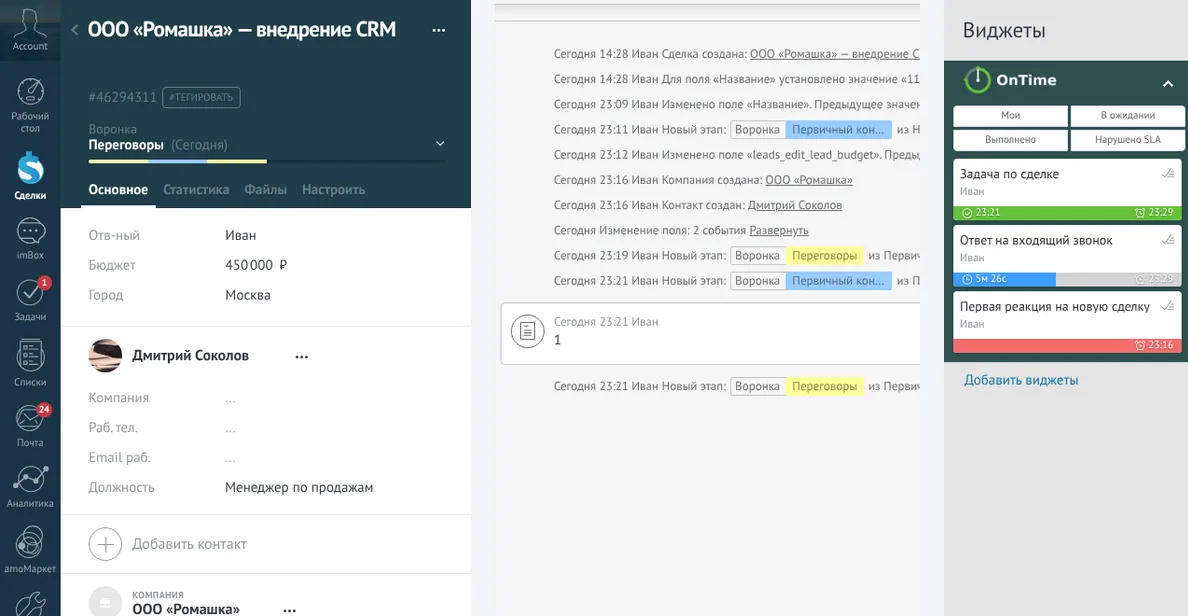Screen dimensions: 1188x616
Task: Switch to the Статистика tab
Action: [x=196, y=190]
